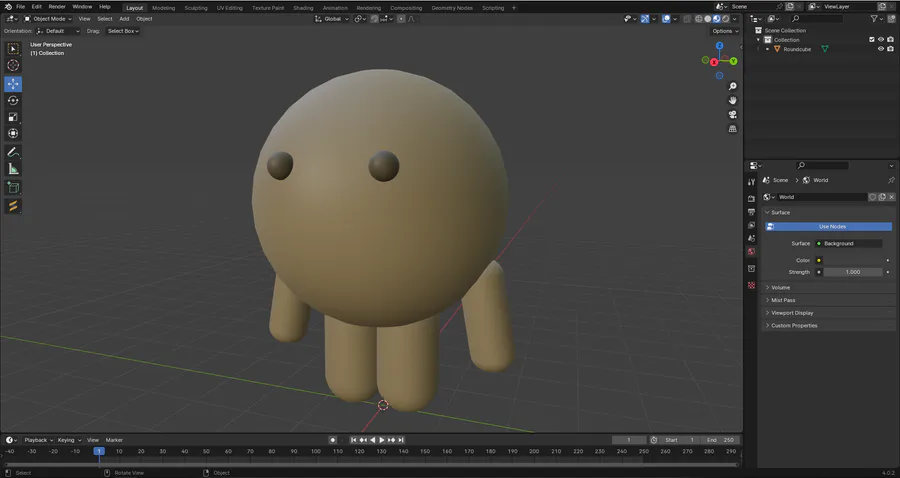Toggle X-ray mode
The height and width of the screenshot is (478, 900).
click(x=687, y=19)
